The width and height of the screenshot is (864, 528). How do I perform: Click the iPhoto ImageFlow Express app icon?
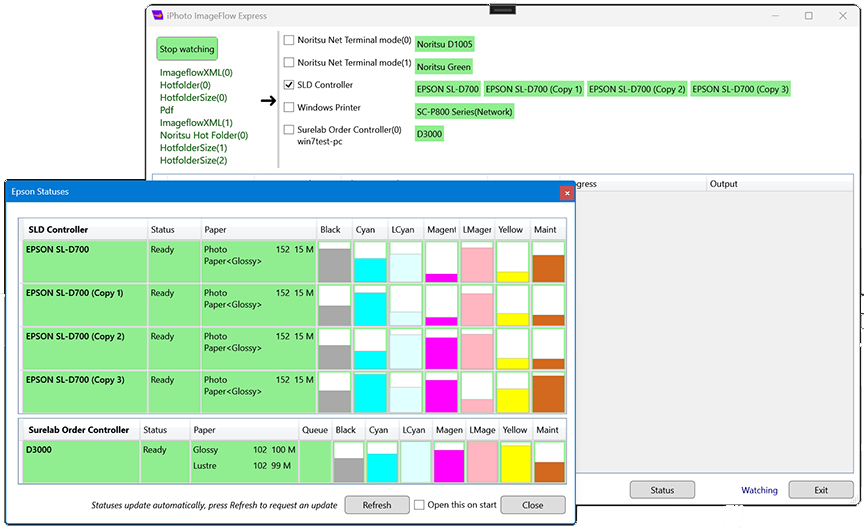click(157, 15)
